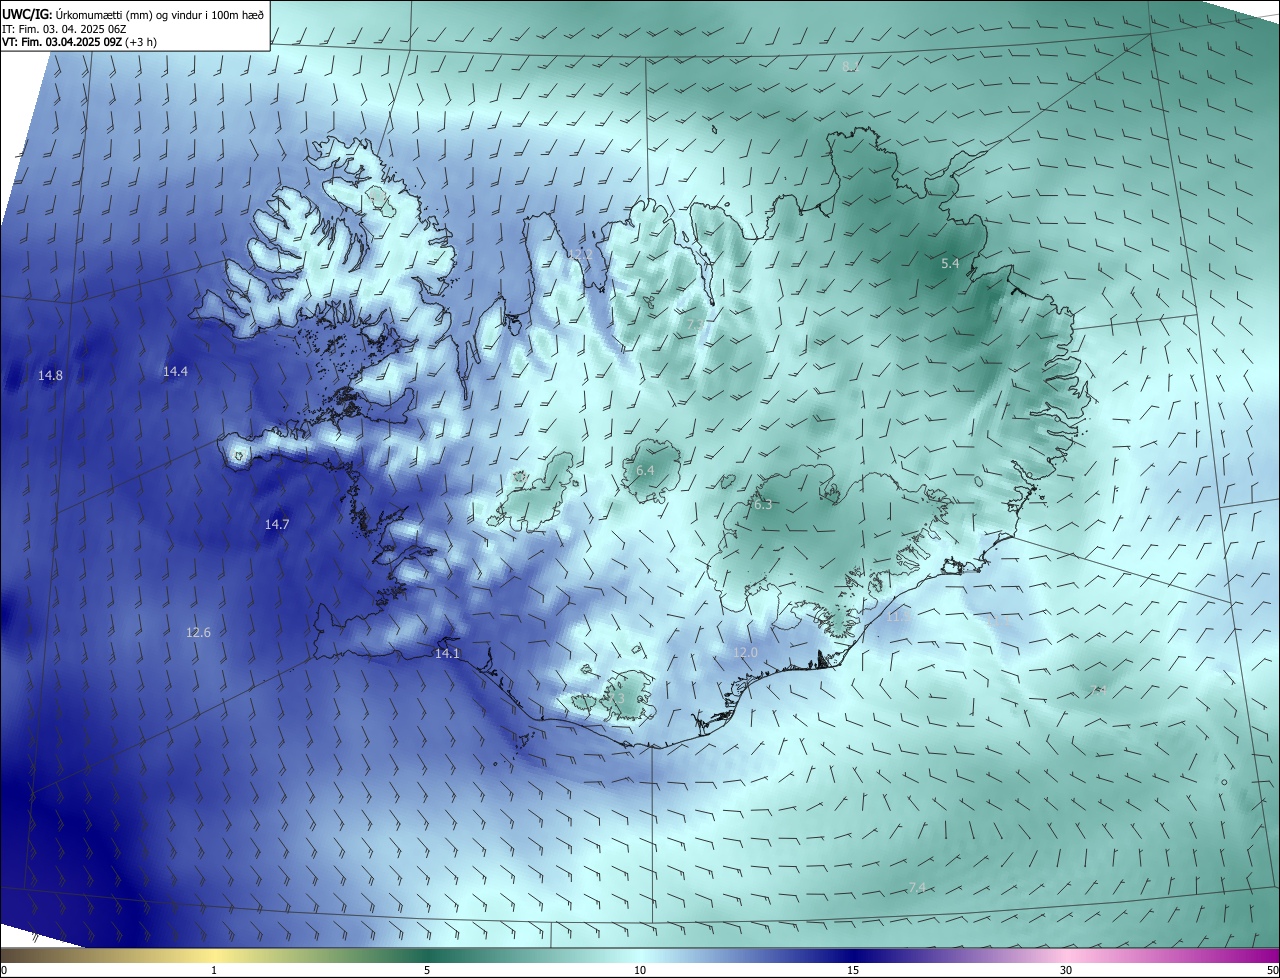Click the '30' label on the color scale
The image size is (1280, 978).
[1066, 971]
